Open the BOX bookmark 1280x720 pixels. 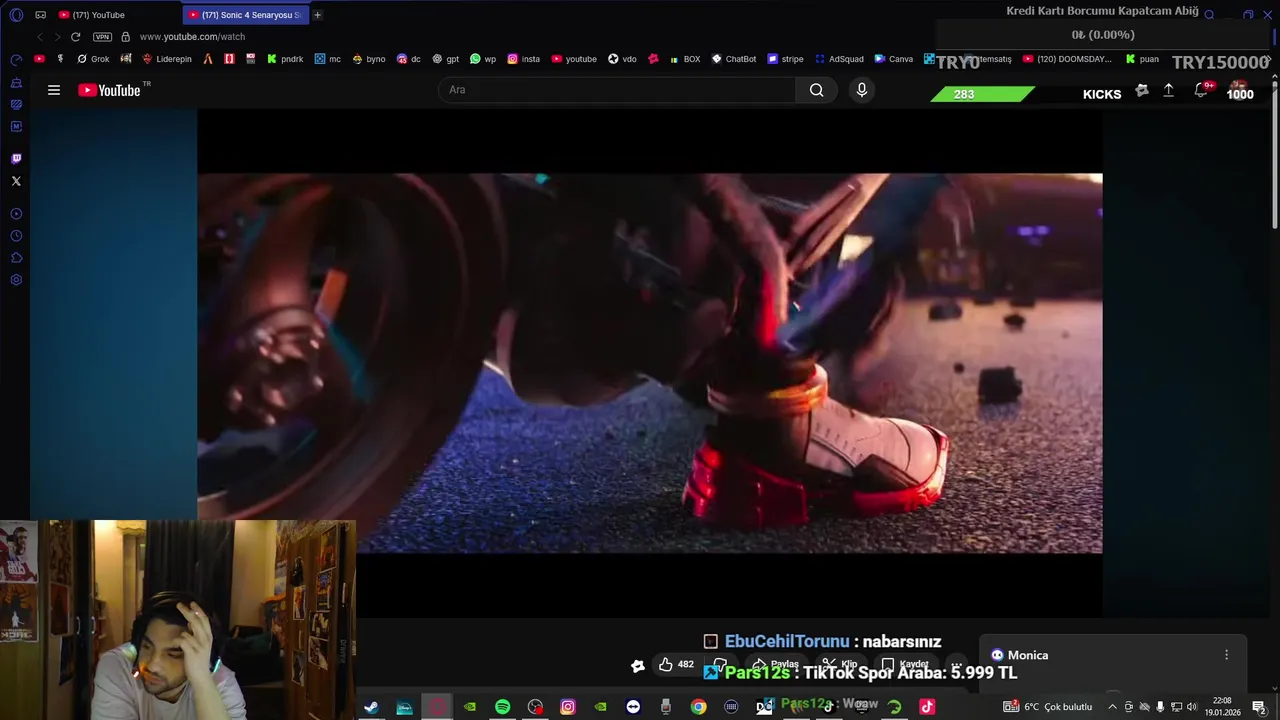coord(684,59)
